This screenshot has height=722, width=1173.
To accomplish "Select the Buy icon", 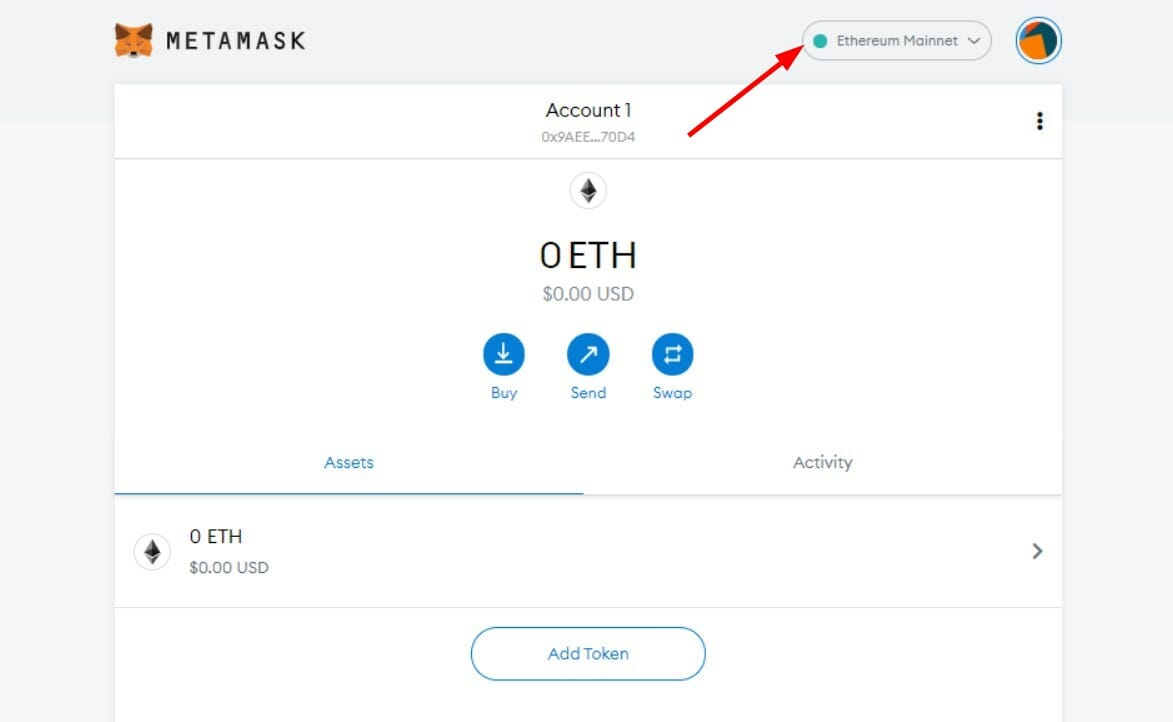I will pyautogui.click(x=503, y=354).
